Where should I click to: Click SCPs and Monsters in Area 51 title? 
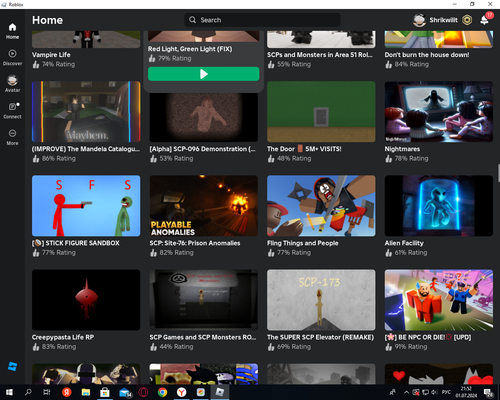tap(320, 55)
